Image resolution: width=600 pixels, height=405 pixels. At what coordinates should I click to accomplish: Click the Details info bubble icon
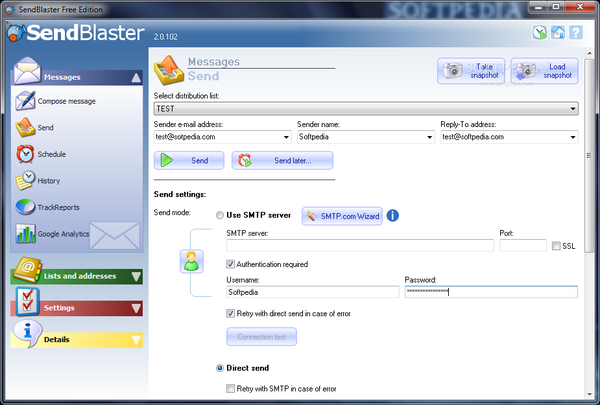point(28,333)
